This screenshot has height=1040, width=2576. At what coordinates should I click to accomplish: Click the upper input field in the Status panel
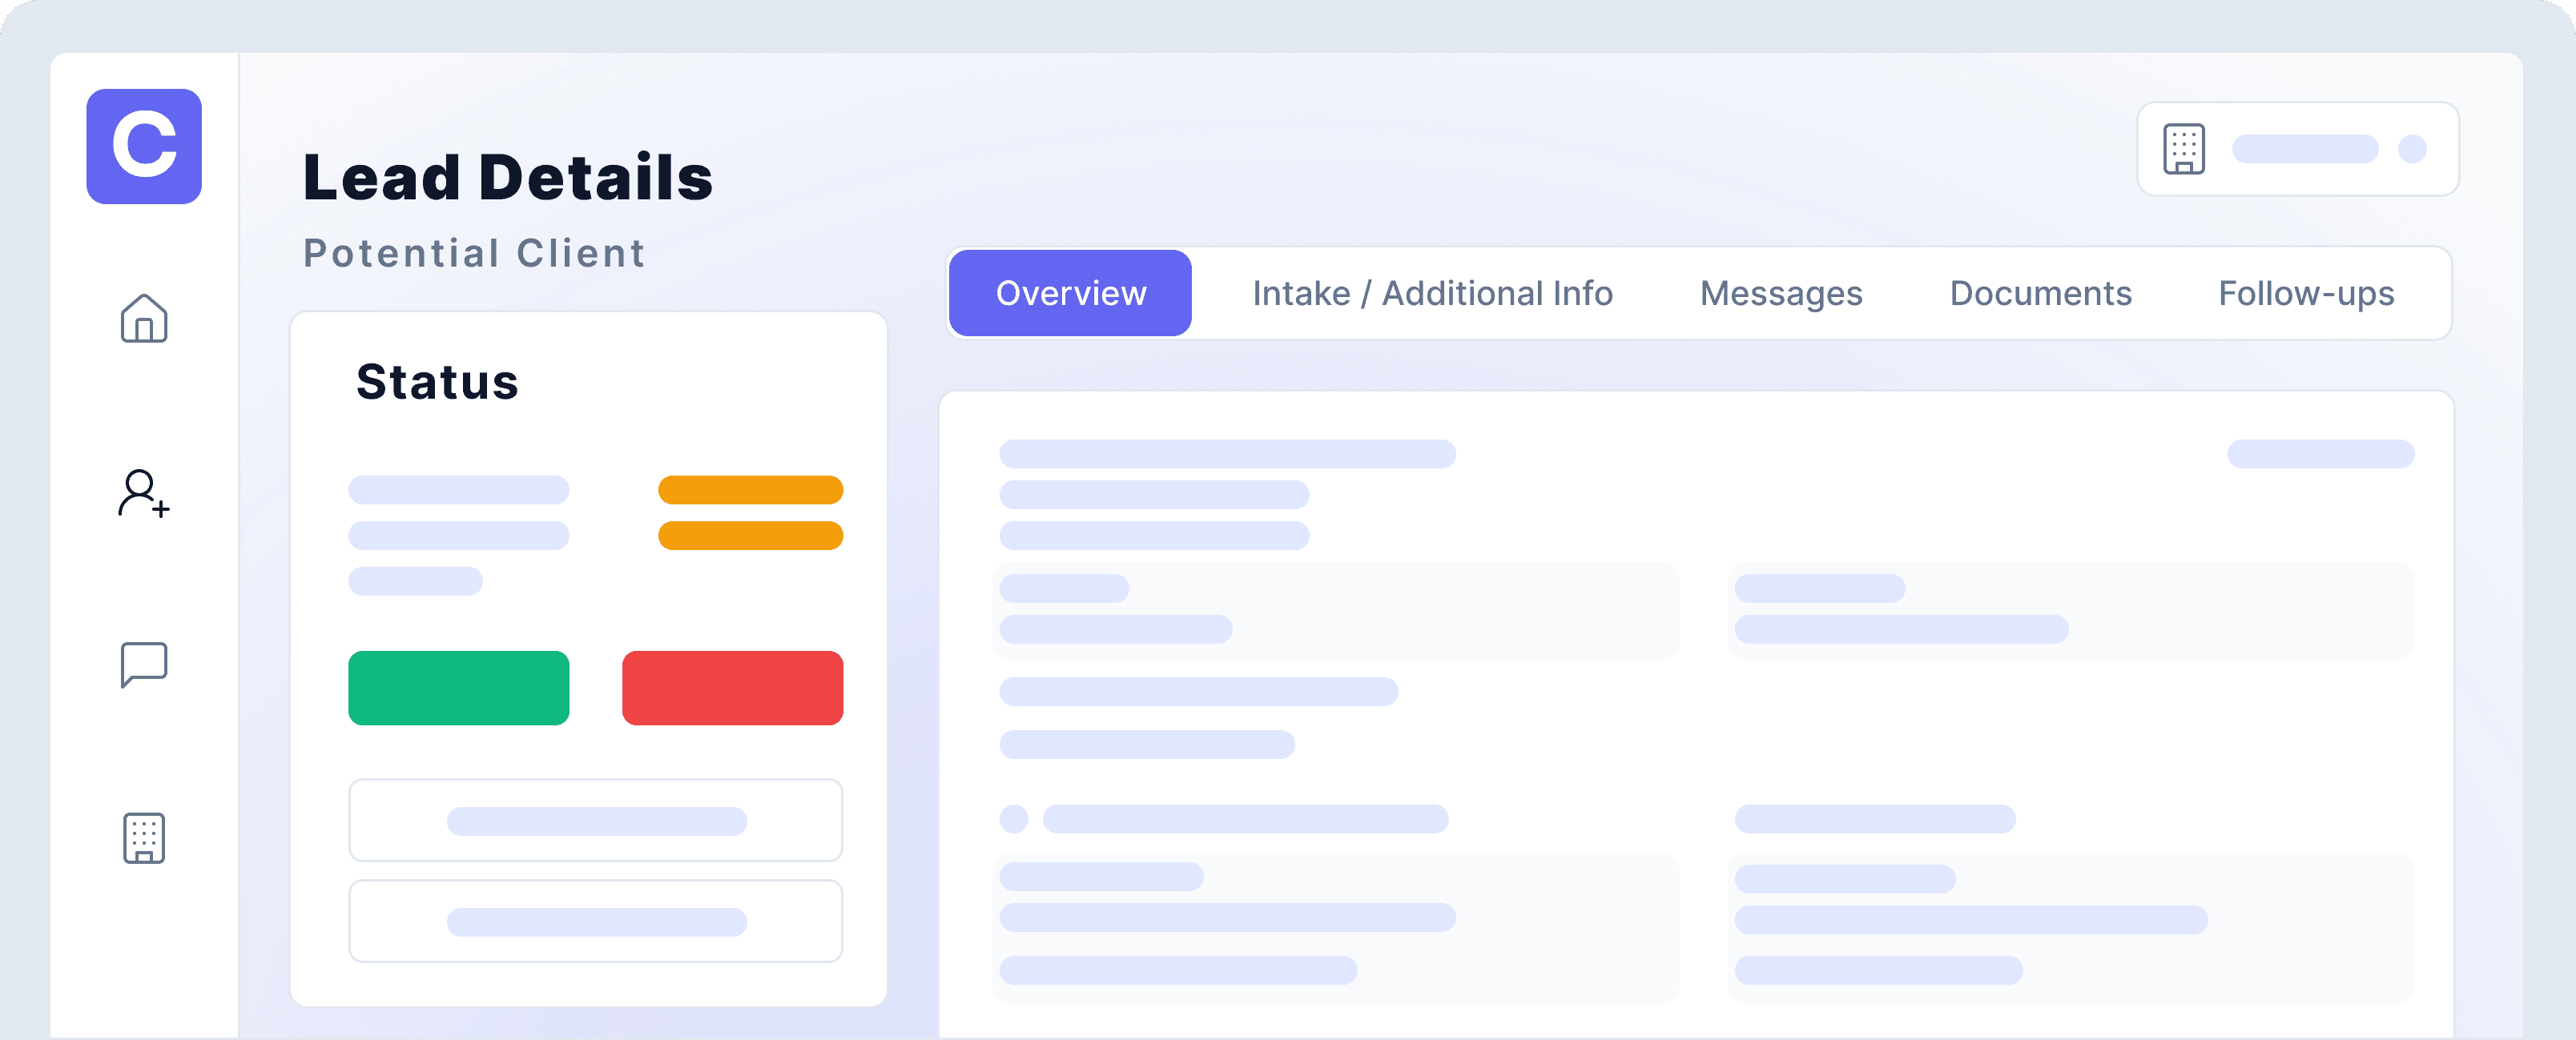click(595, 820)
